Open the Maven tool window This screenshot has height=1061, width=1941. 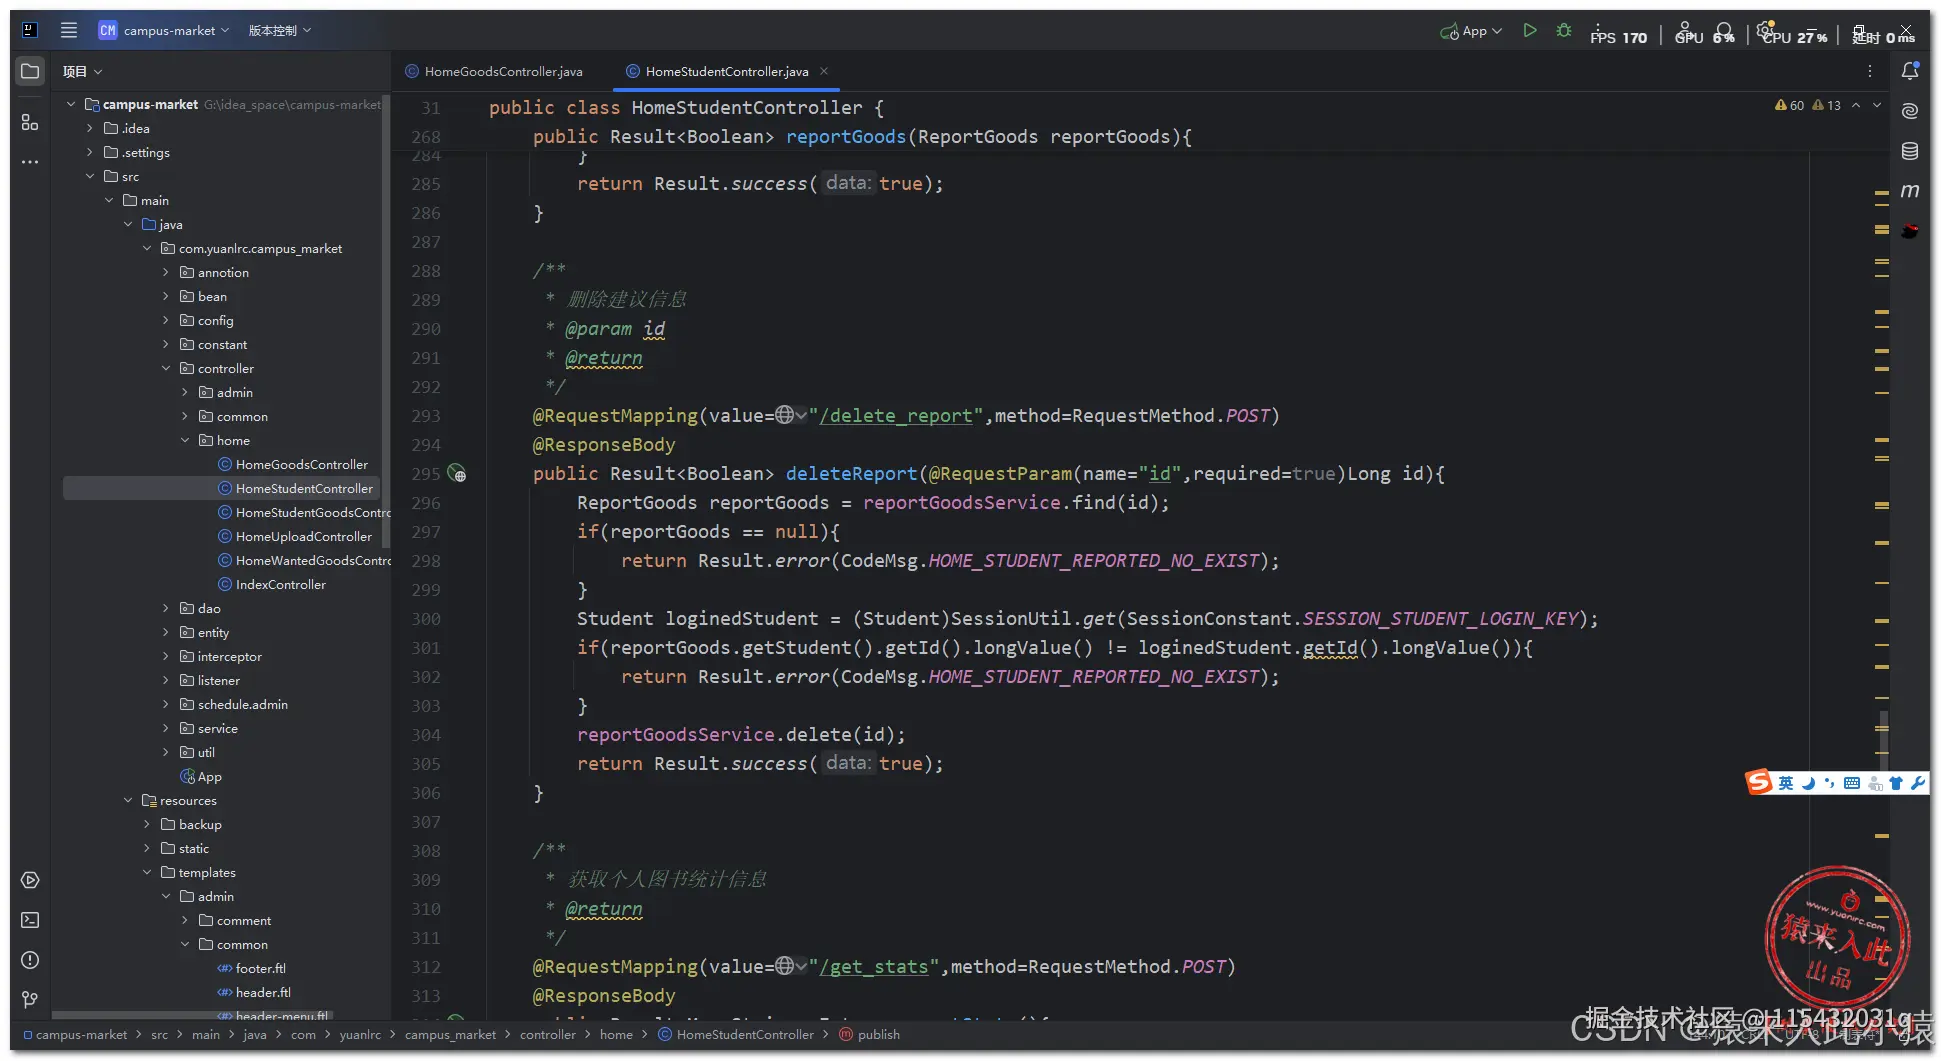click(1910, 190)
